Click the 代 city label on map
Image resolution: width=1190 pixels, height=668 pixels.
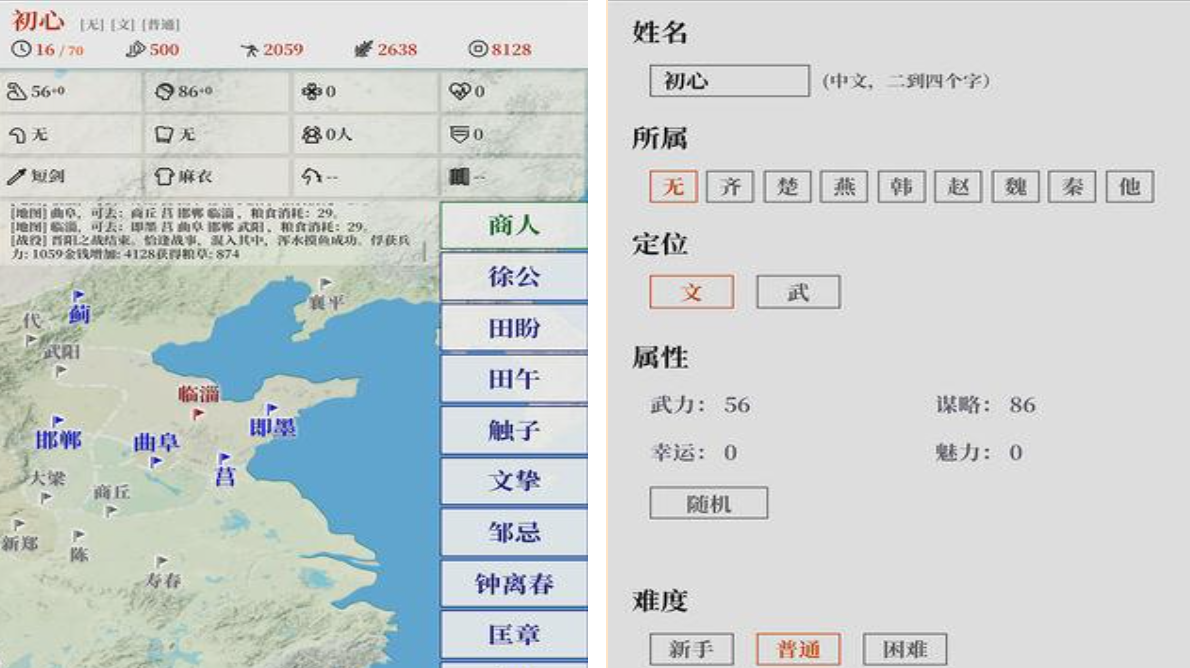click(30, 320)
